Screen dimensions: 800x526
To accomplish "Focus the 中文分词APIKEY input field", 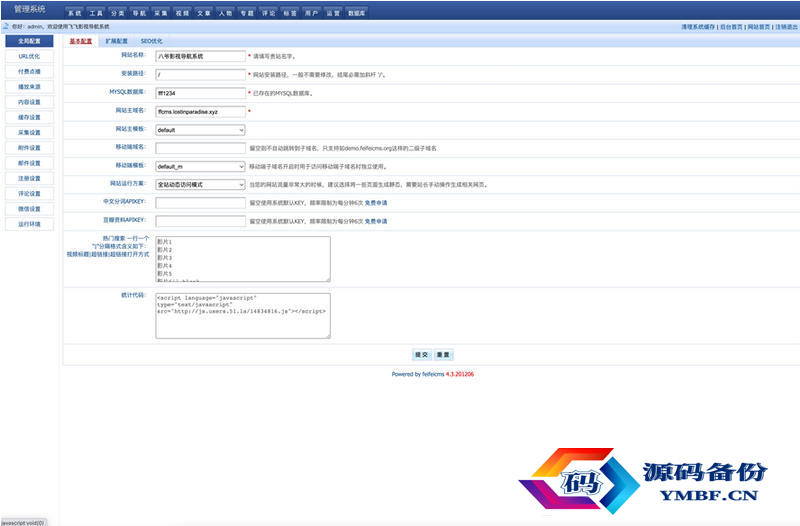I will [201, 203].
